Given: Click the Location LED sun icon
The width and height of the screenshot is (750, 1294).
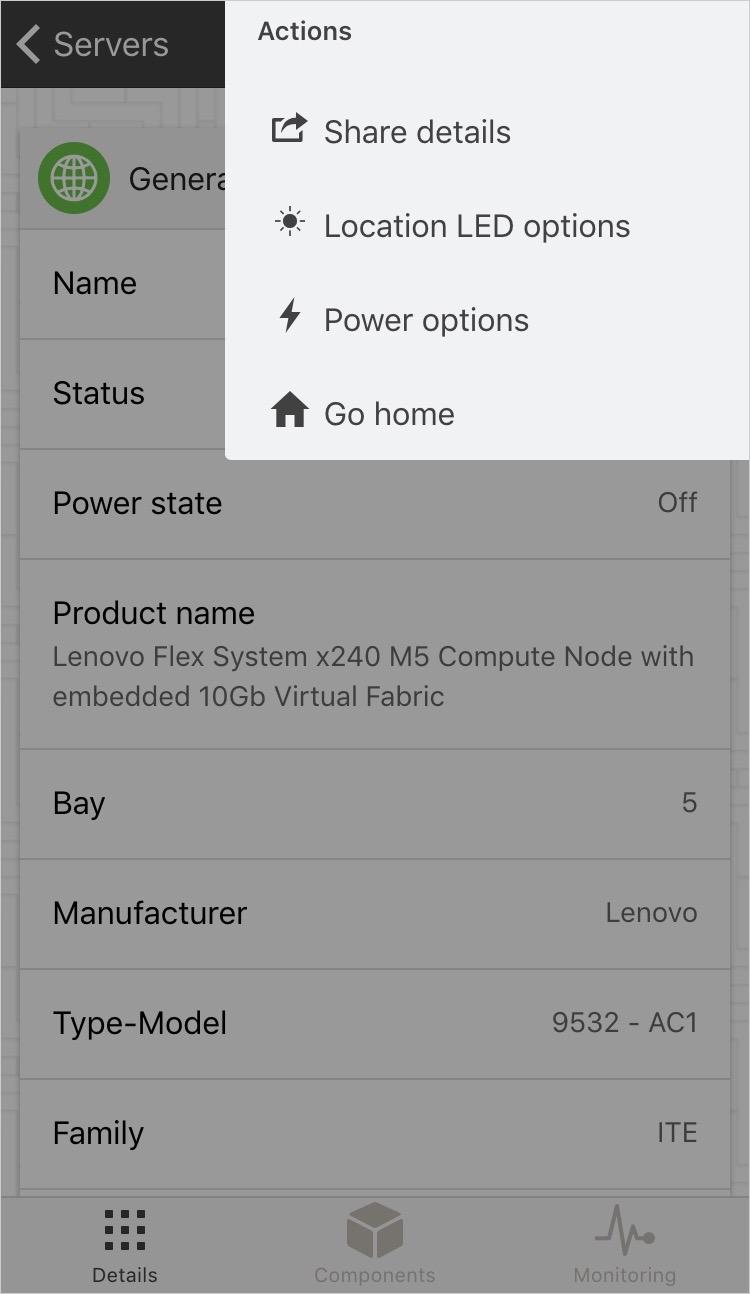Looking at the screenshot, I should pos(289,223).
